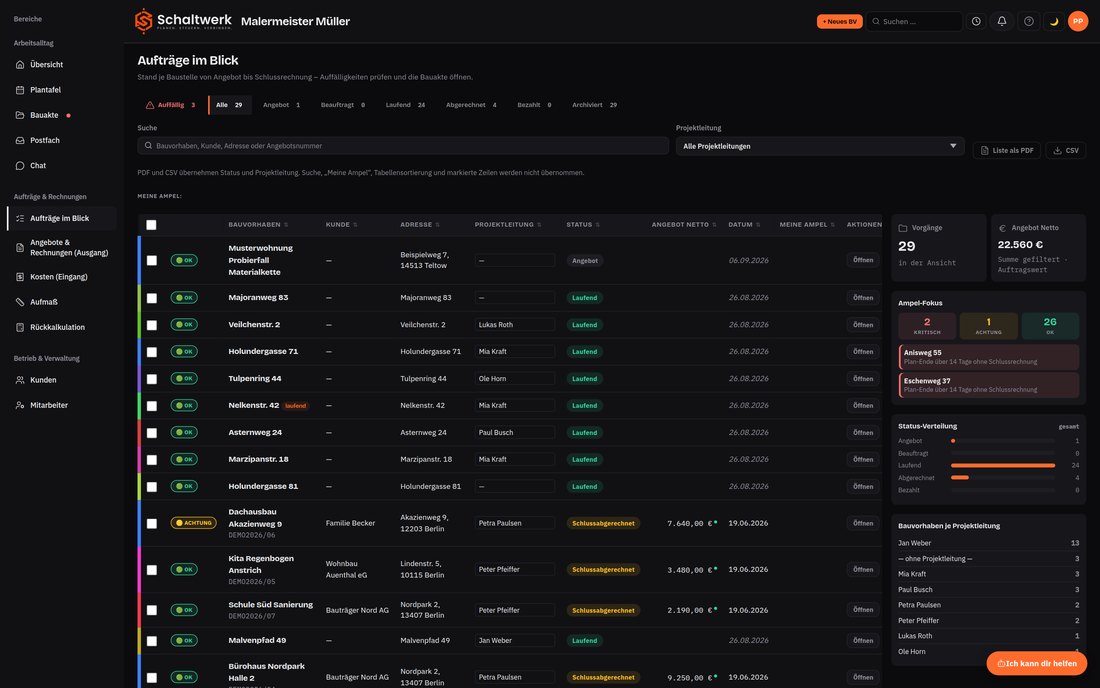Sort table by Bauvorhaben column header

257,224
